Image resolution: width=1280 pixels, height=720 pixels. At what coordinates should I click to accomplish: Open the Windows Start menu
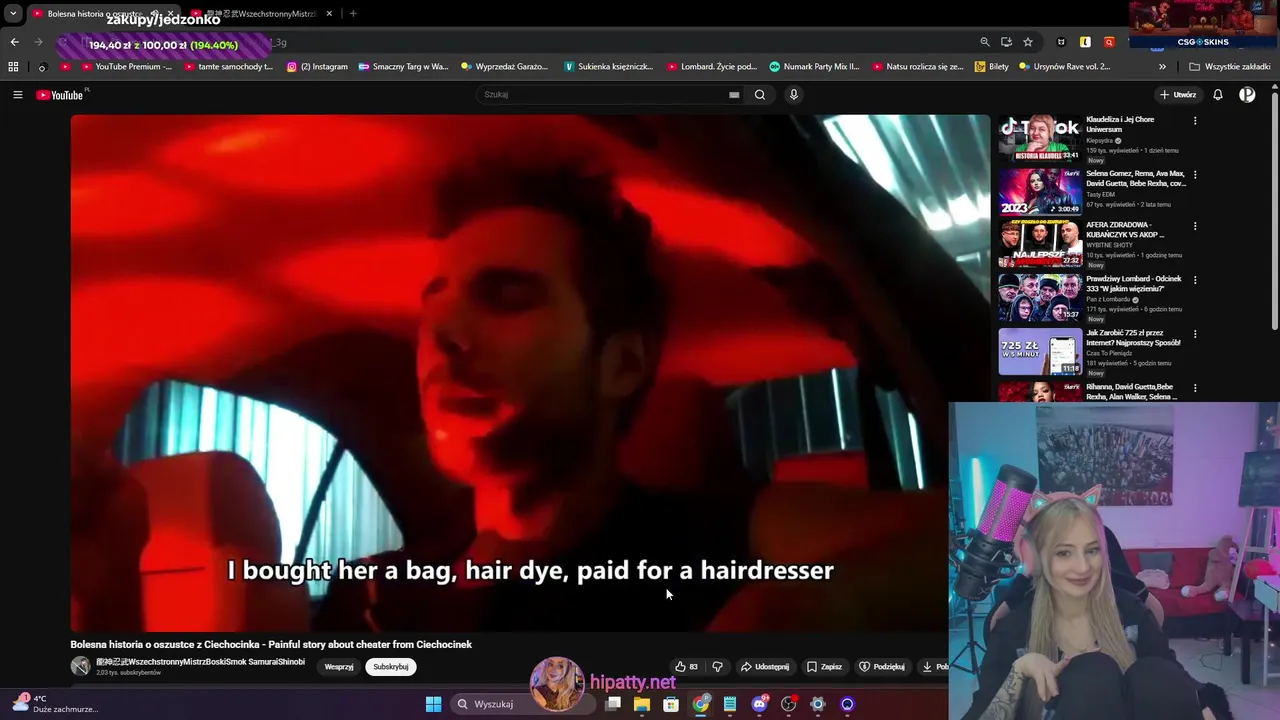click(x=433, y=704)
